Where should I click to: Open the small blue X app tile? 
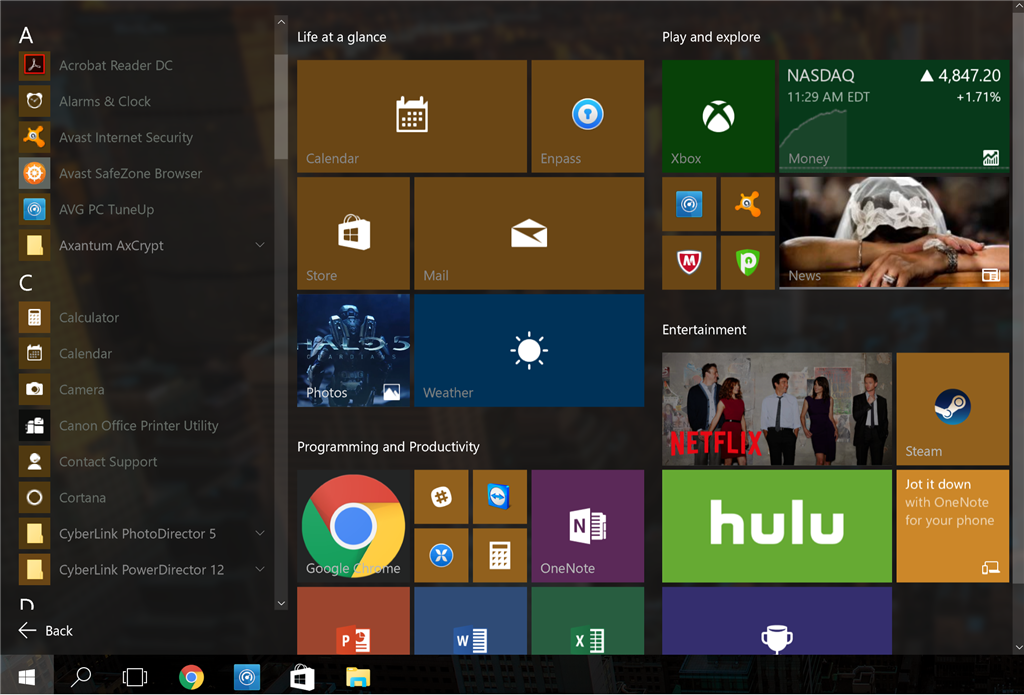pyautogui.click(x=441, y=555)
